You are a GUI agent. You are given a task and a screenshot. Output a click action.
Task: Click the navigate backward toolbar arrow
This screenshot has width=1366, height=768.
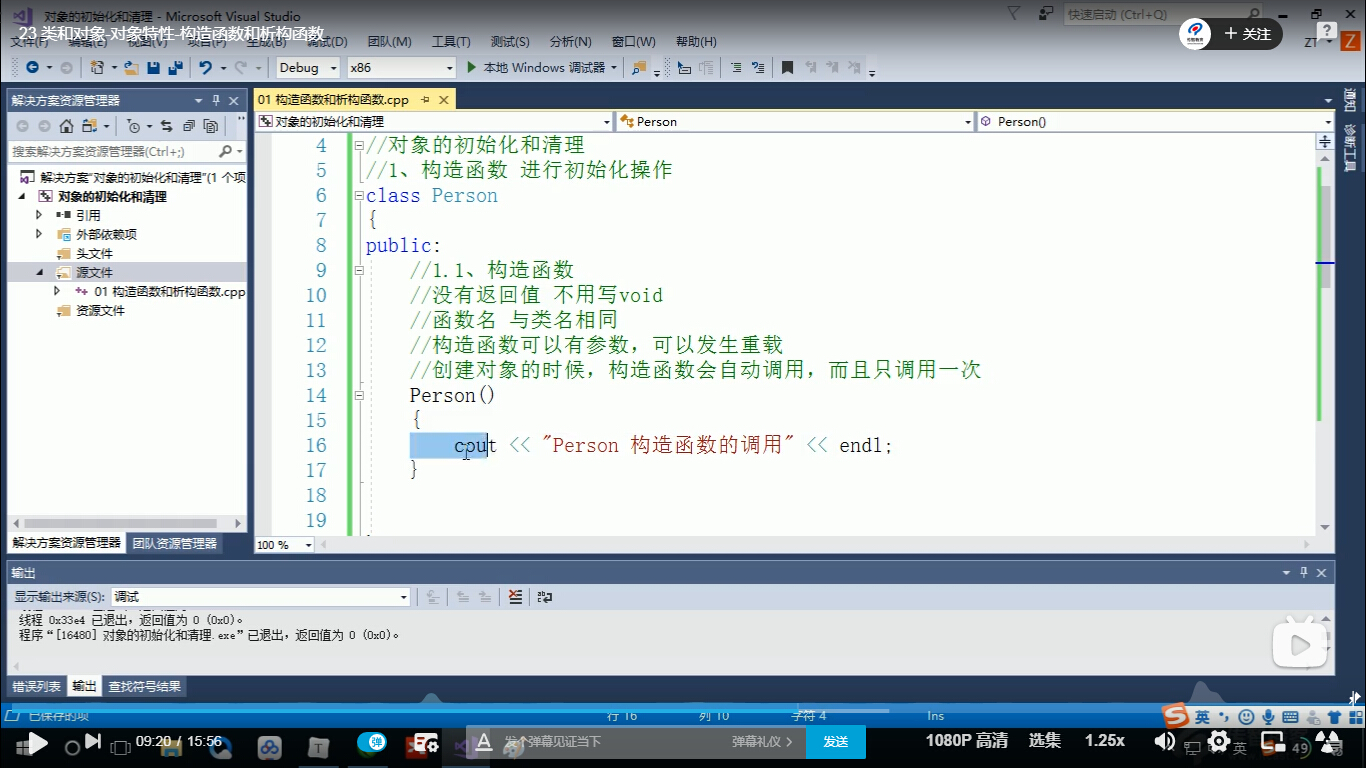coord(32,68)
